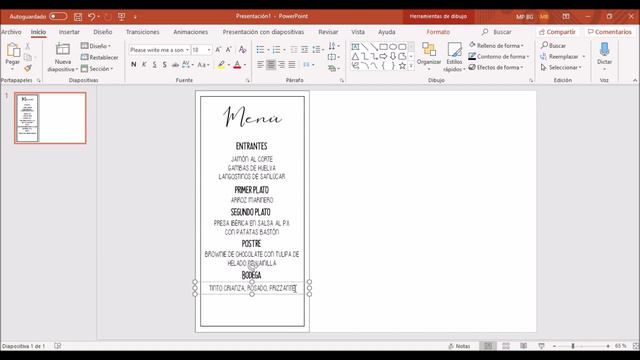Click the line spacing icon
The image size is (640, 360).
316,50
